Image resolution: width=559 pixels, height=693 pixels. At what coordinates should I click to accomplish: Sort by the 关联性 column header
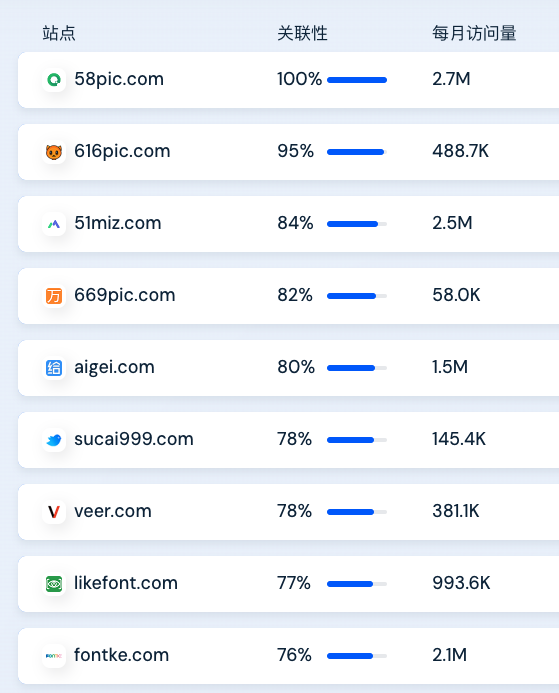tap(302, 33)
